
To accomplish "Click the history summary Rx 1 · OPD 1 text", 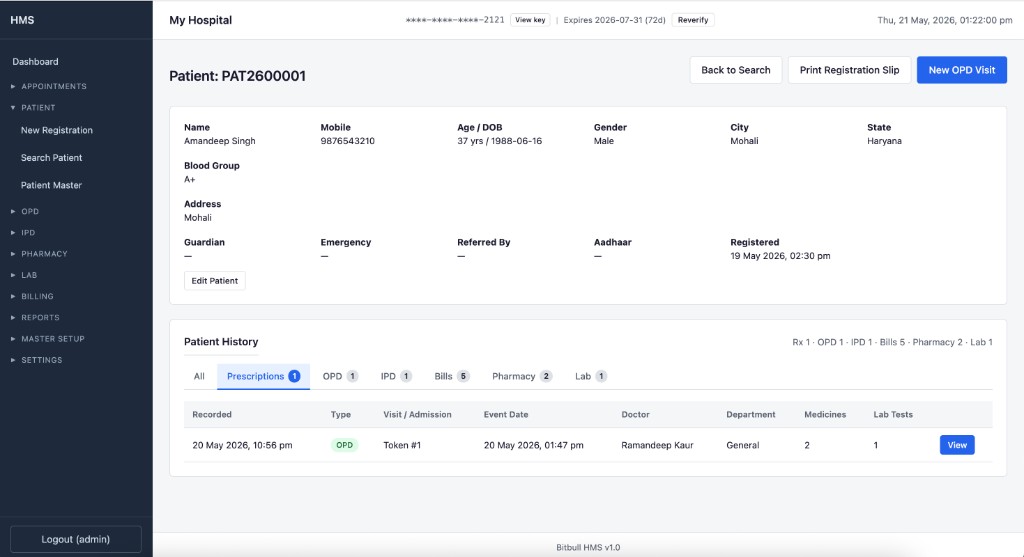I will (892, 342).
